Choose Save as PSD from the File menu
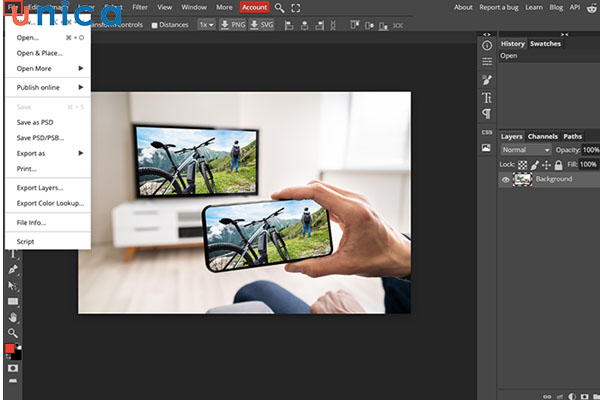 pos(35,122)
